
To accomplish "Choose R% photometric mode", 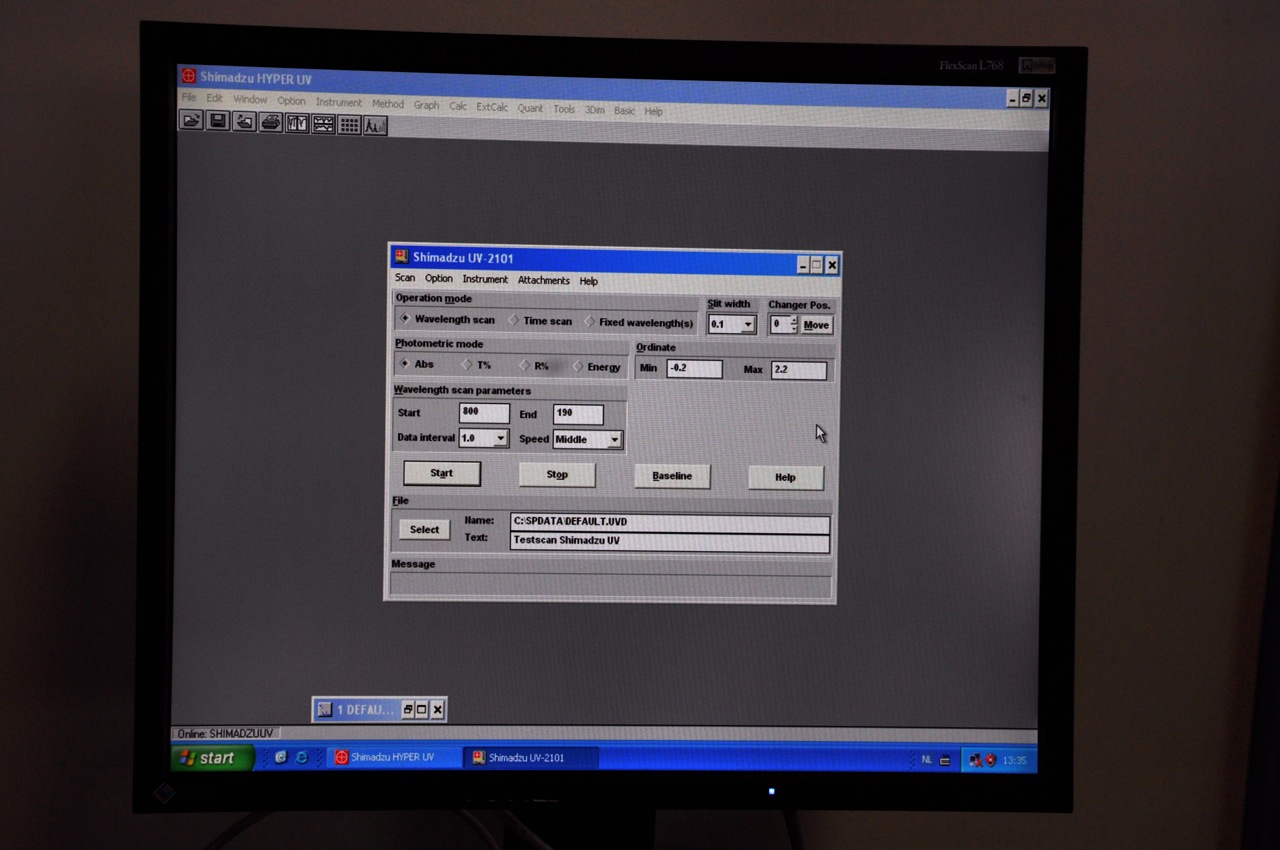I will click(535, 366).
